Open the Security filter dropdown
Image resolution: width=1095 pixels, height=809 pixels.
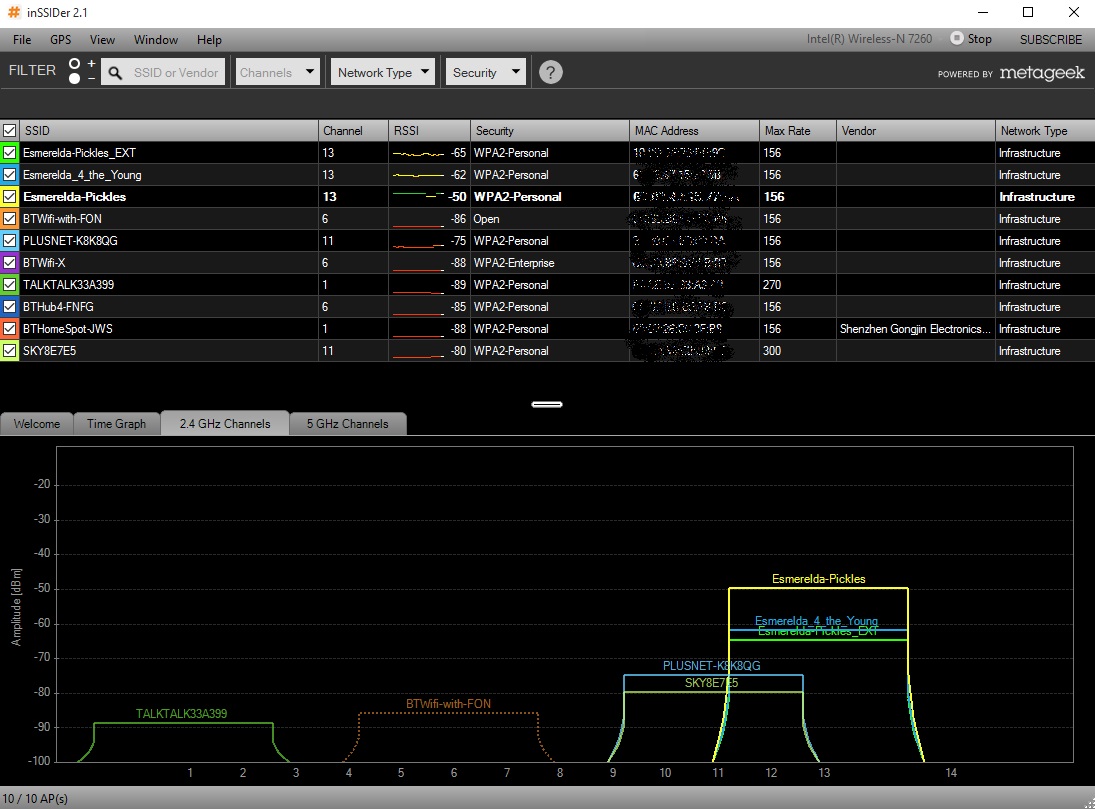486,72
